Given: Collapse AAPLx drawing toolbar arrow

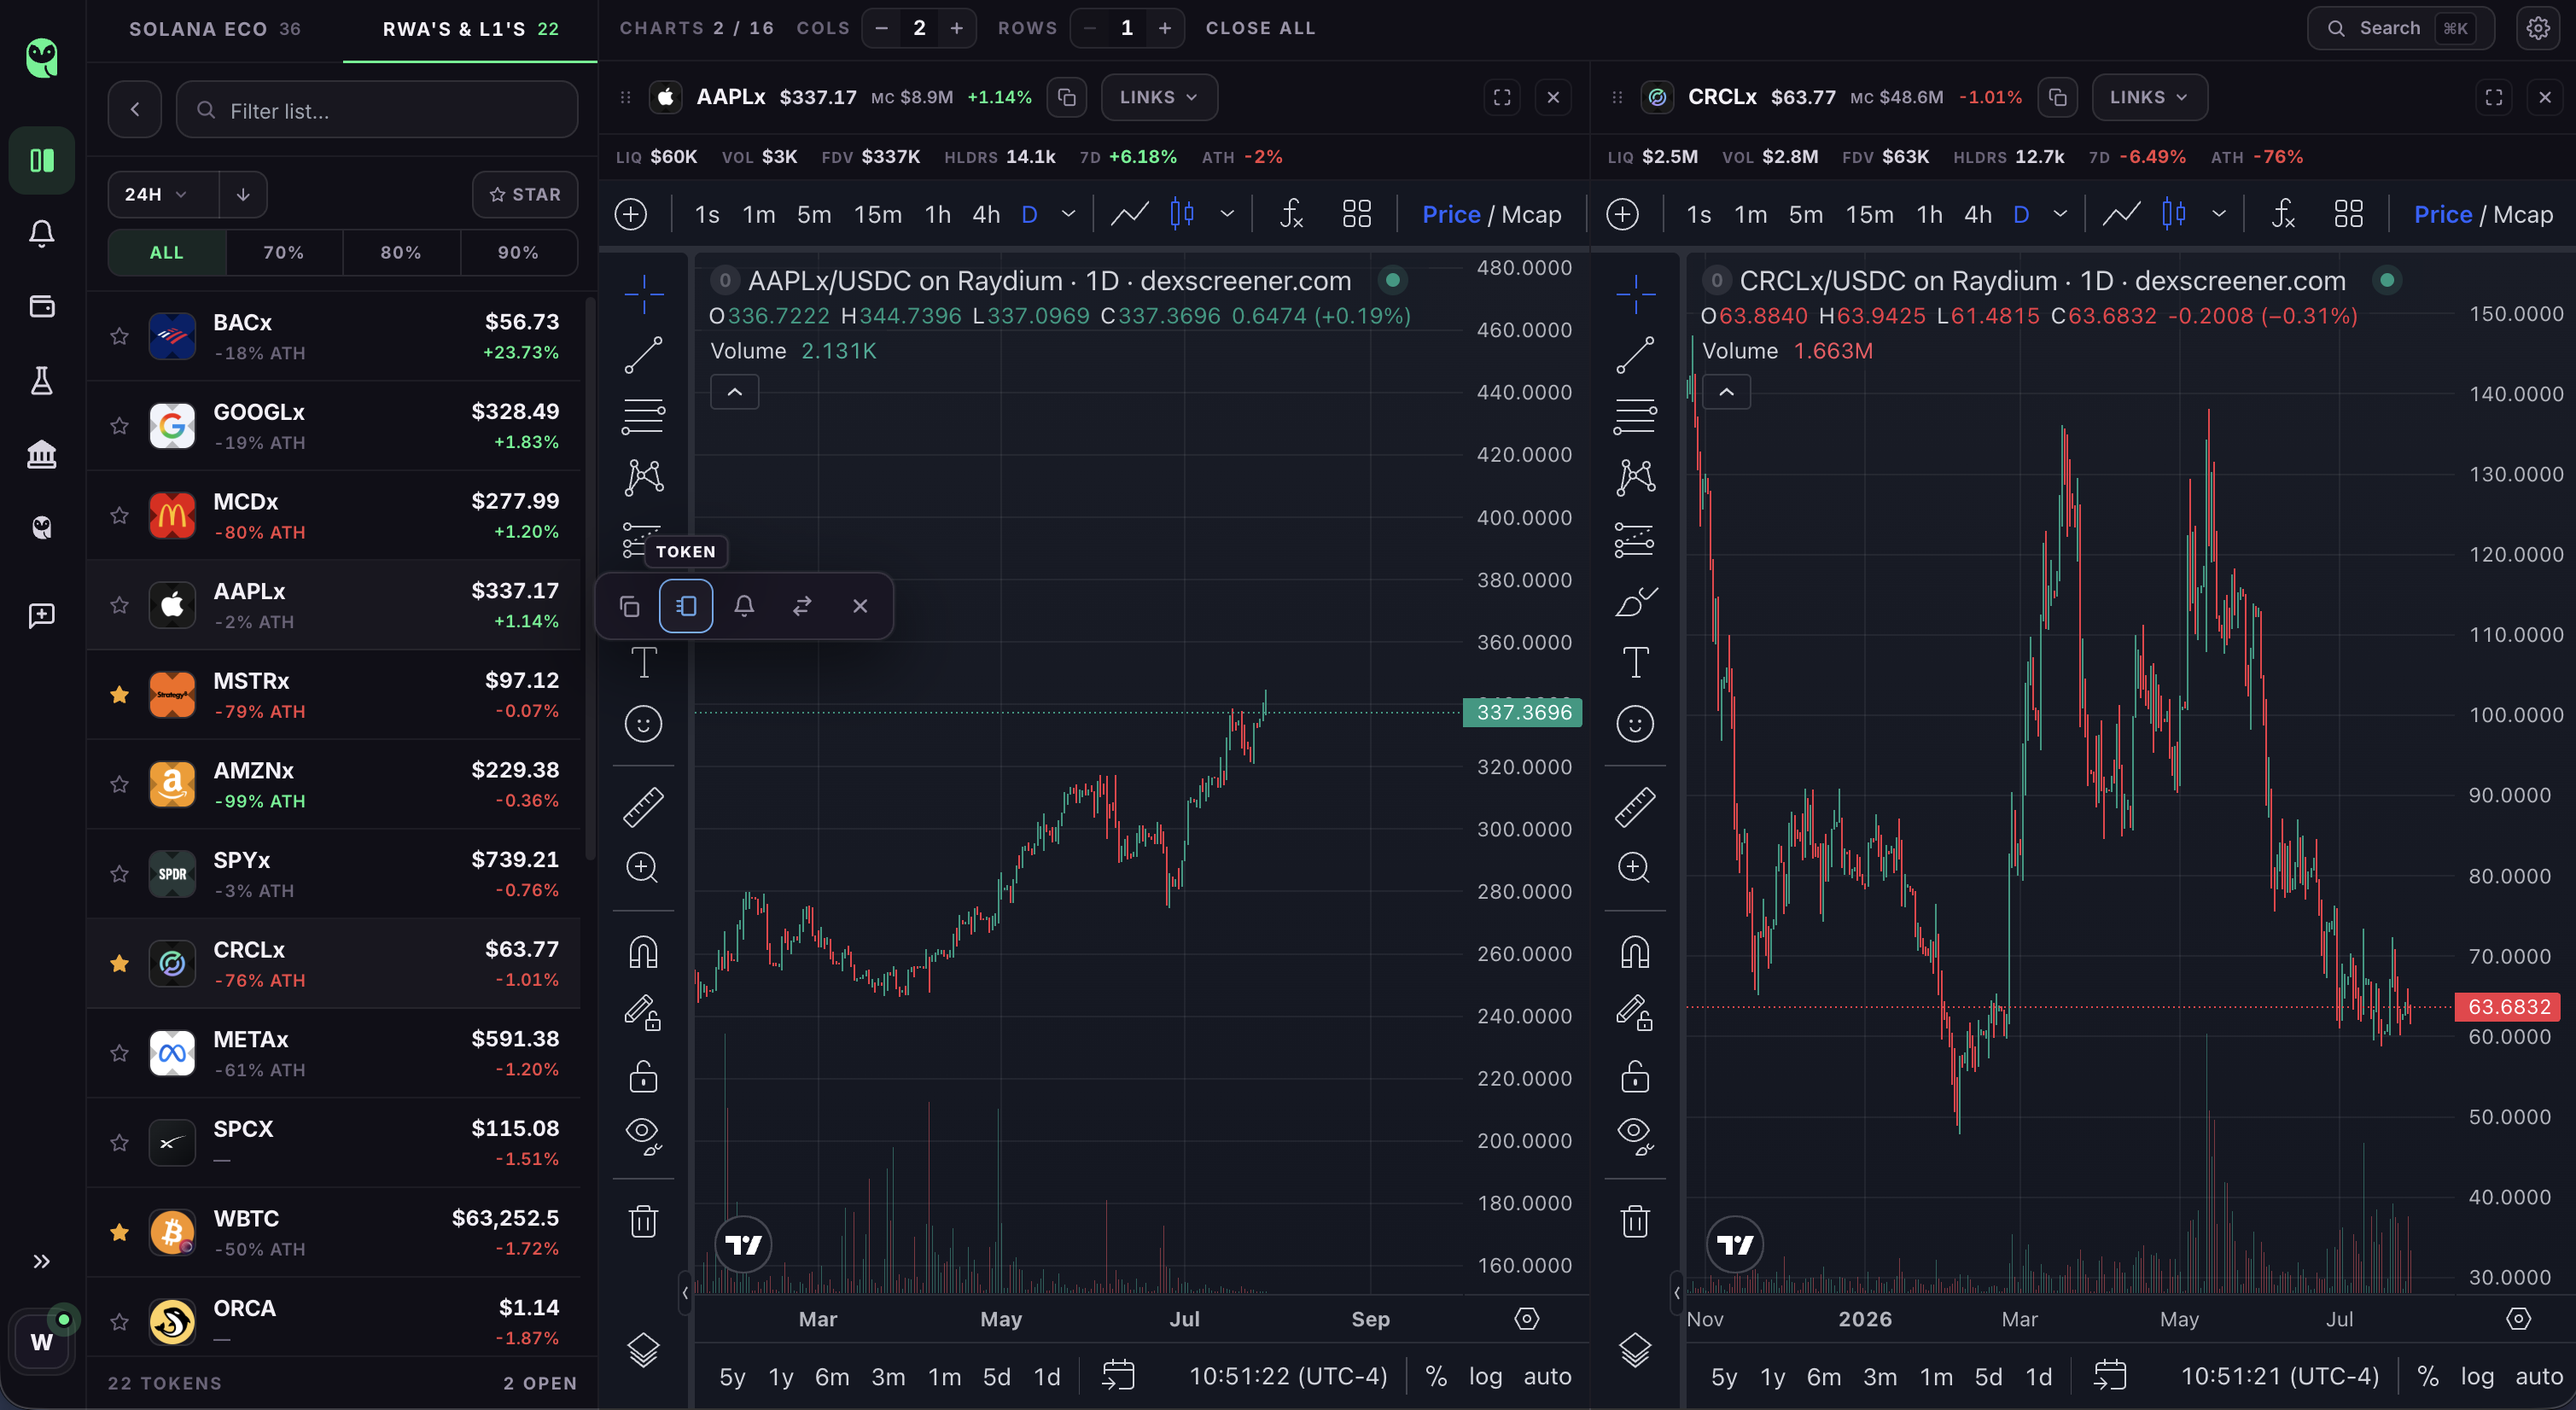Looking at the screenshot, I should click(685, 1292).
